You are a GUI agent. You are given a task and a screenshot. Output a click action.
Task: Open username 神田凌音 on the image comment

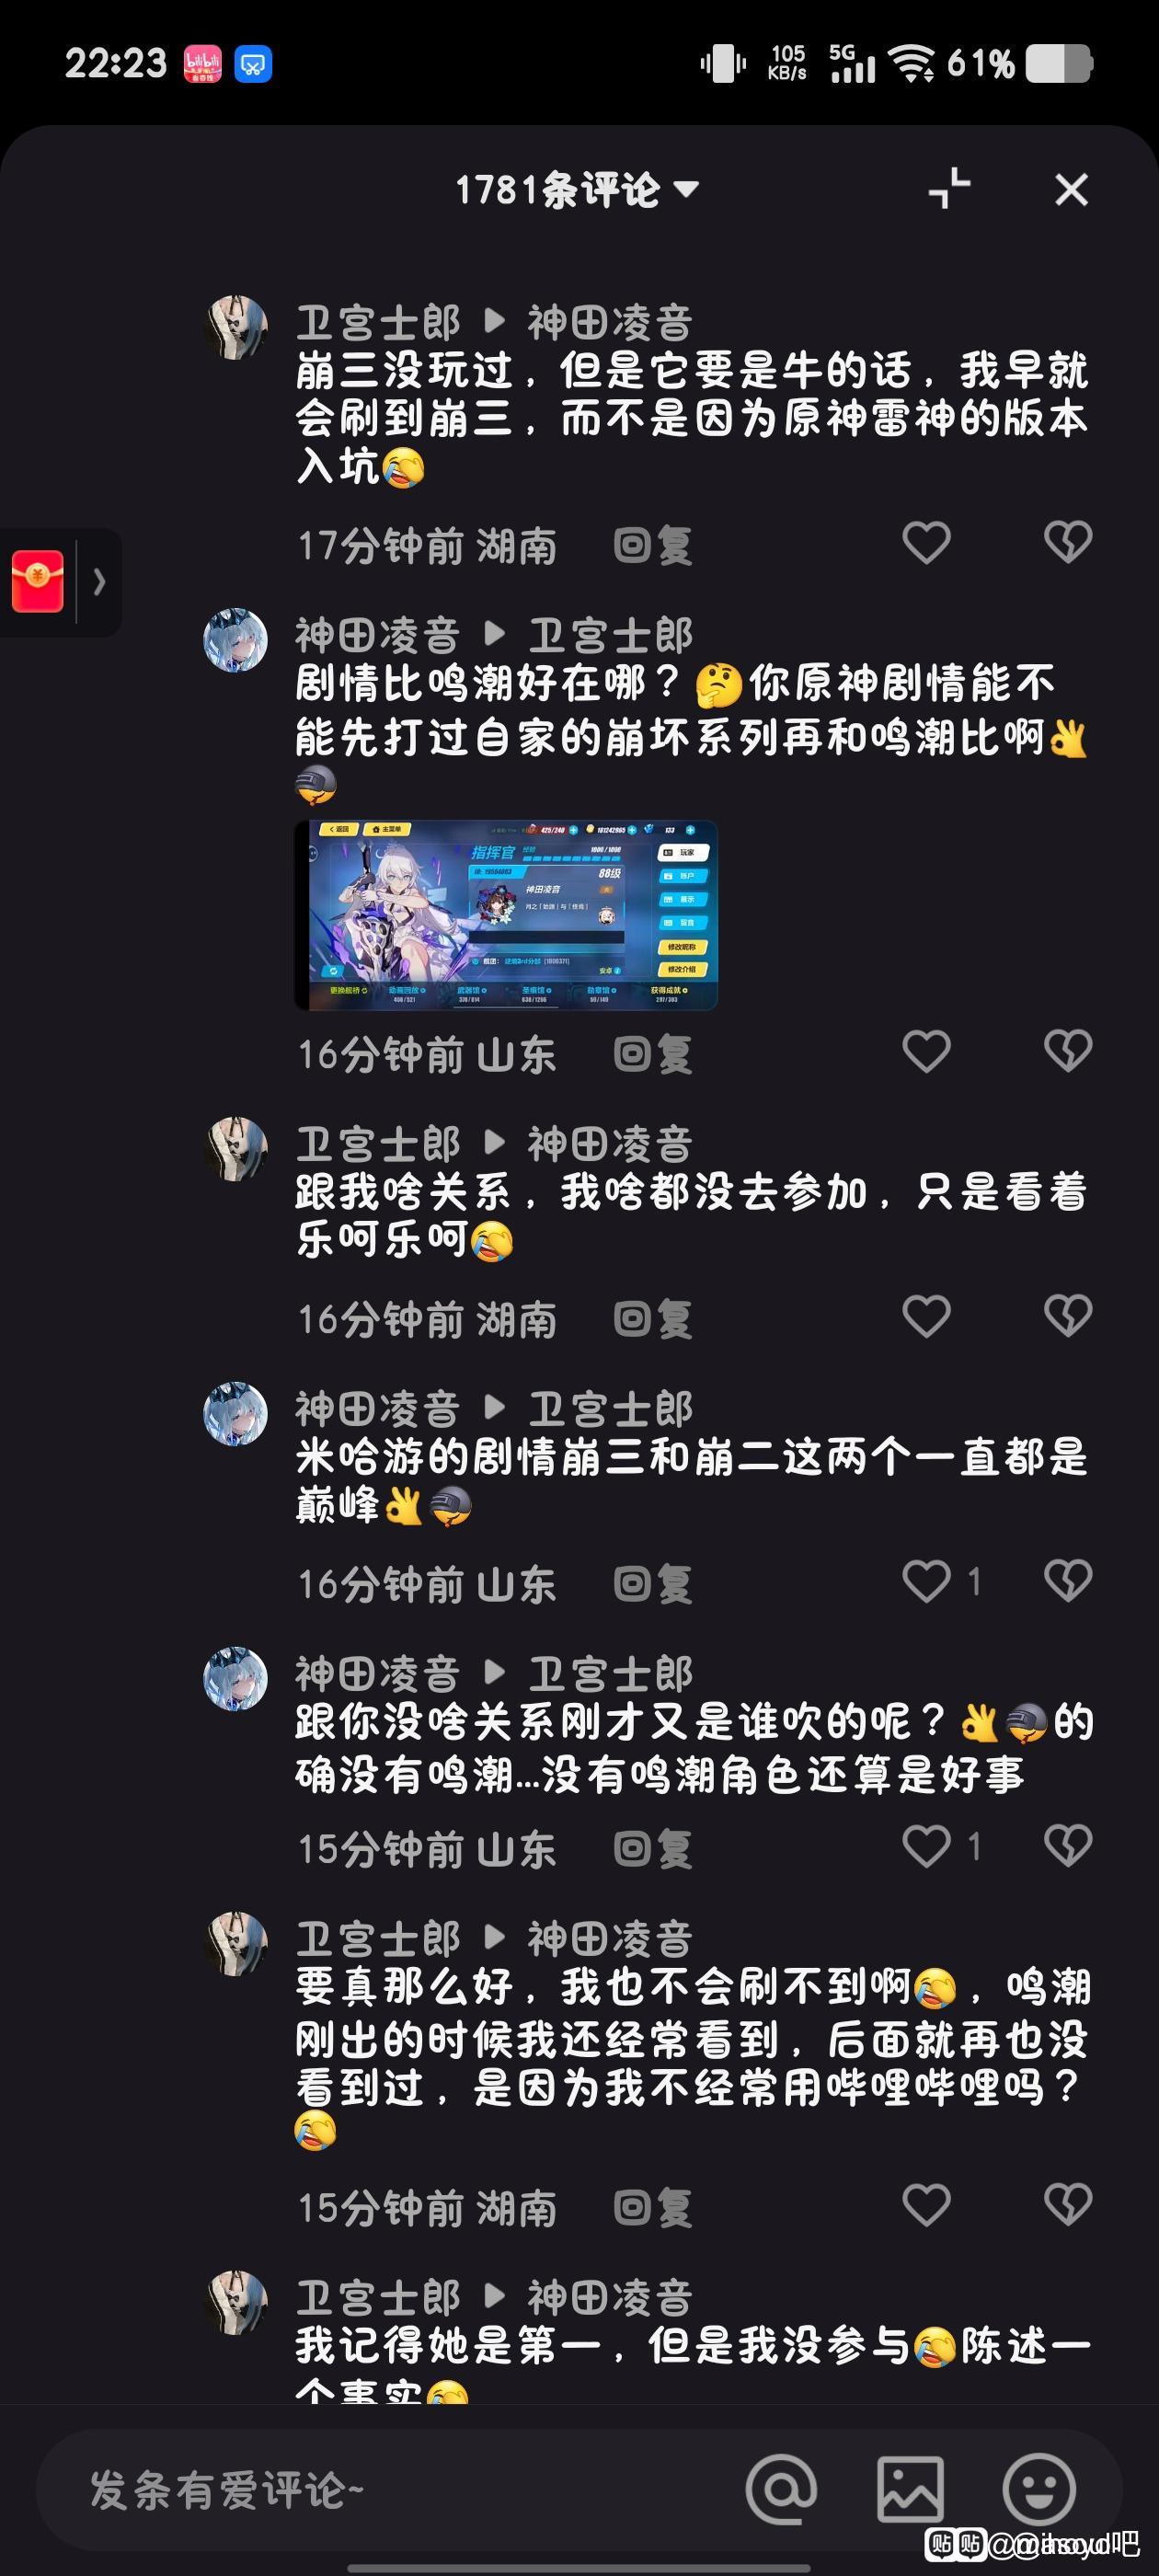pyautogui.click(x=378, y=635)
